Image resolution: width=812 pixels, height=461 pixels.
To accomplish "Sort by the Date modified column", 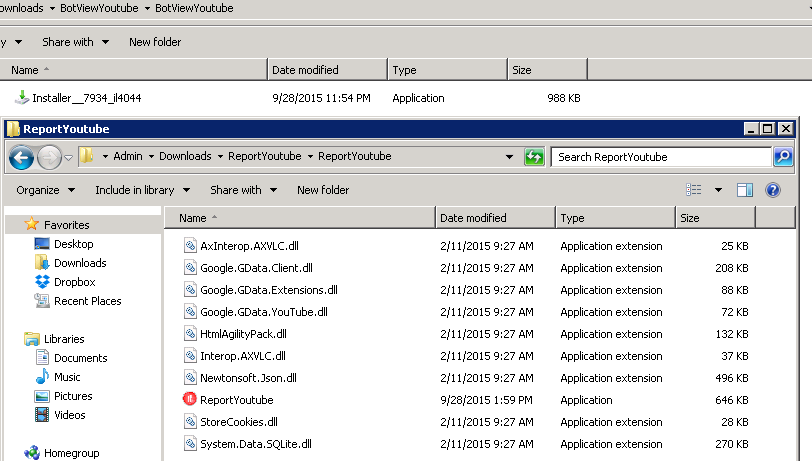I will (473, 218).
